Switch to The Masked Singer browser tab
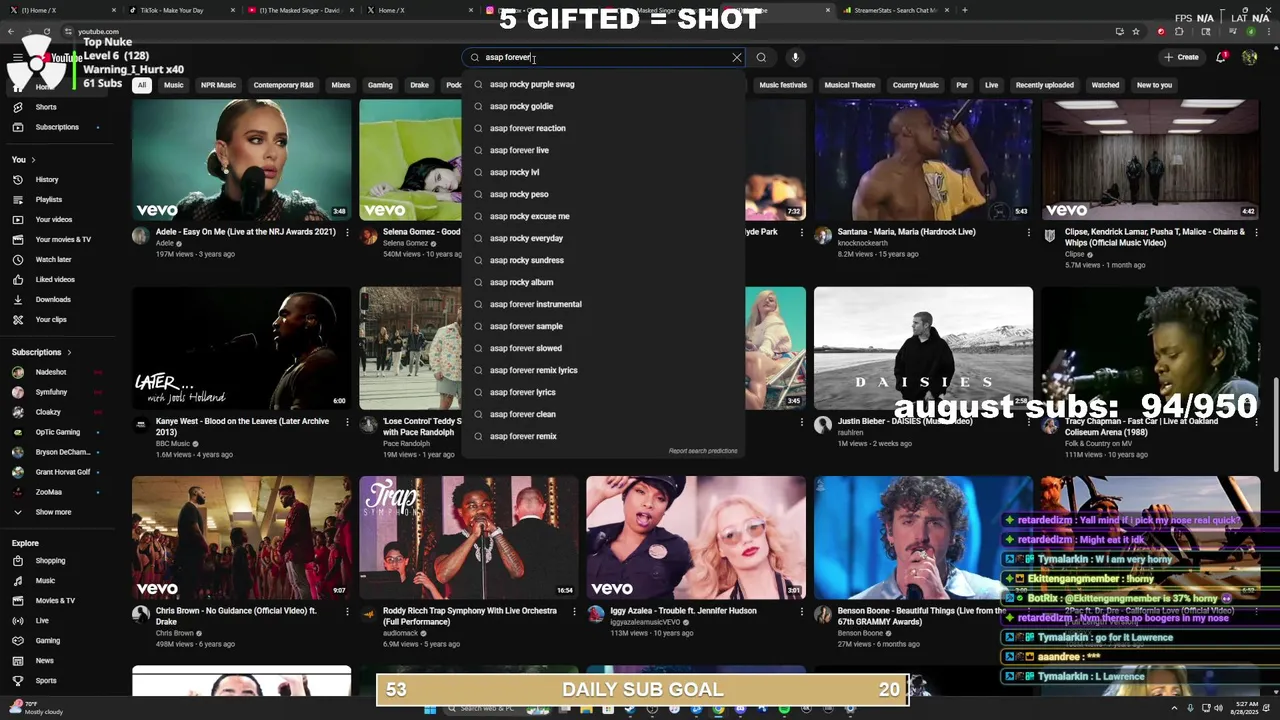Screen dimensions: 1280x720 point(299,10)
